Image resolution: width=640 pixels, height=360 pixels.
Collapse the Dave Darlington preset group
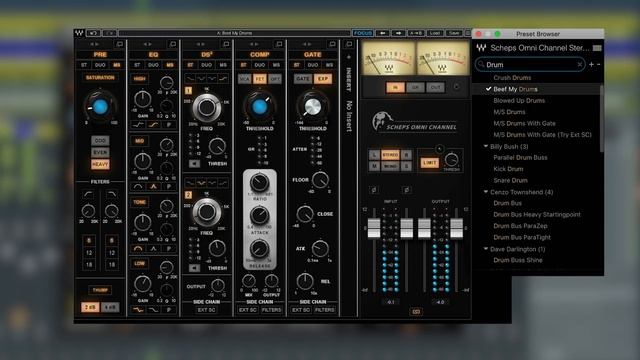tap(486, 249)
